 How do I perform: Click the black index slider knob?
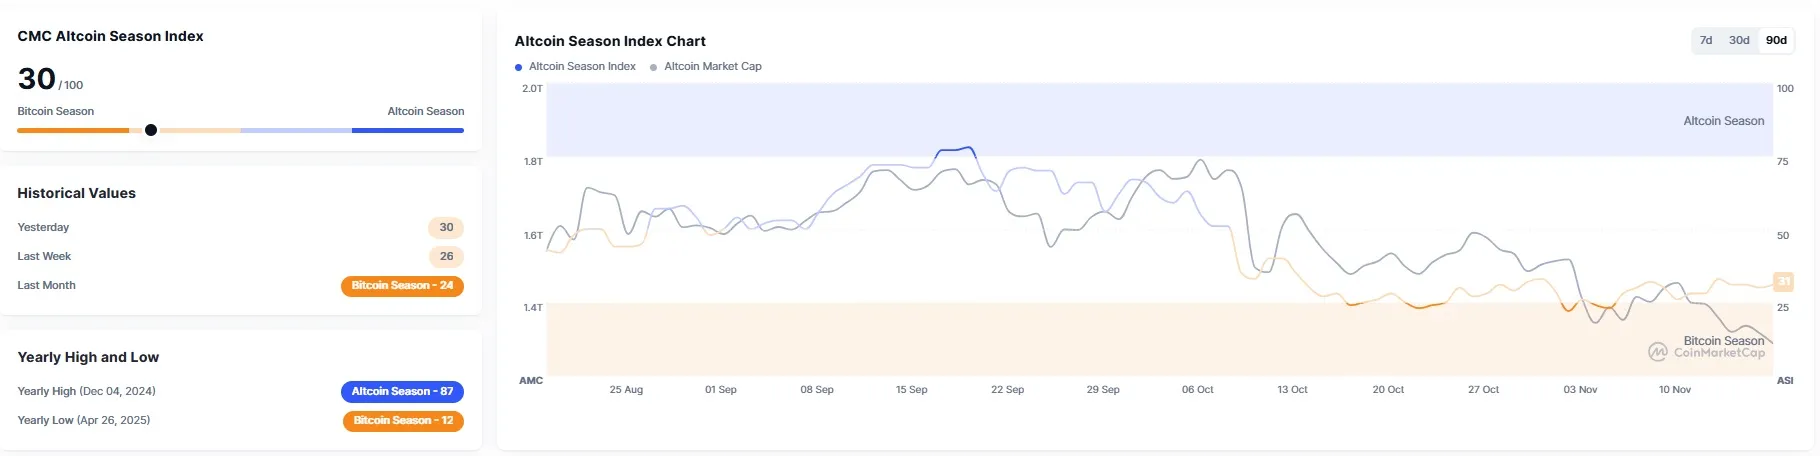(x=151, y=130)
